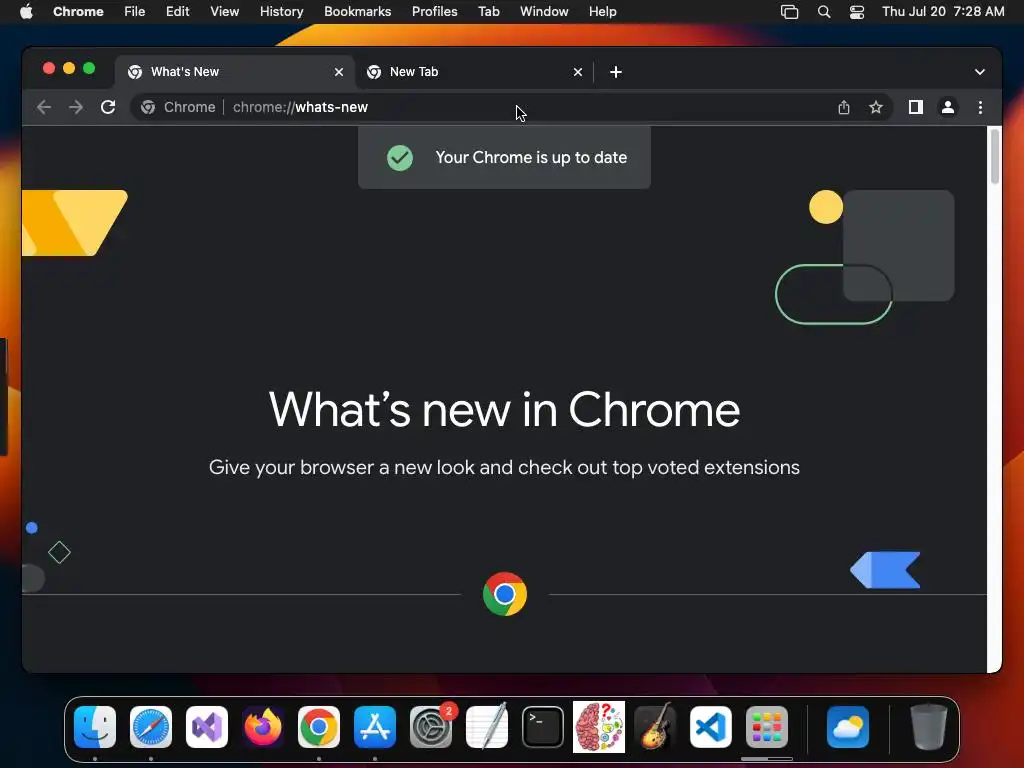
Task: Open the Weather app from the Dock
Action: click(848, 727)
